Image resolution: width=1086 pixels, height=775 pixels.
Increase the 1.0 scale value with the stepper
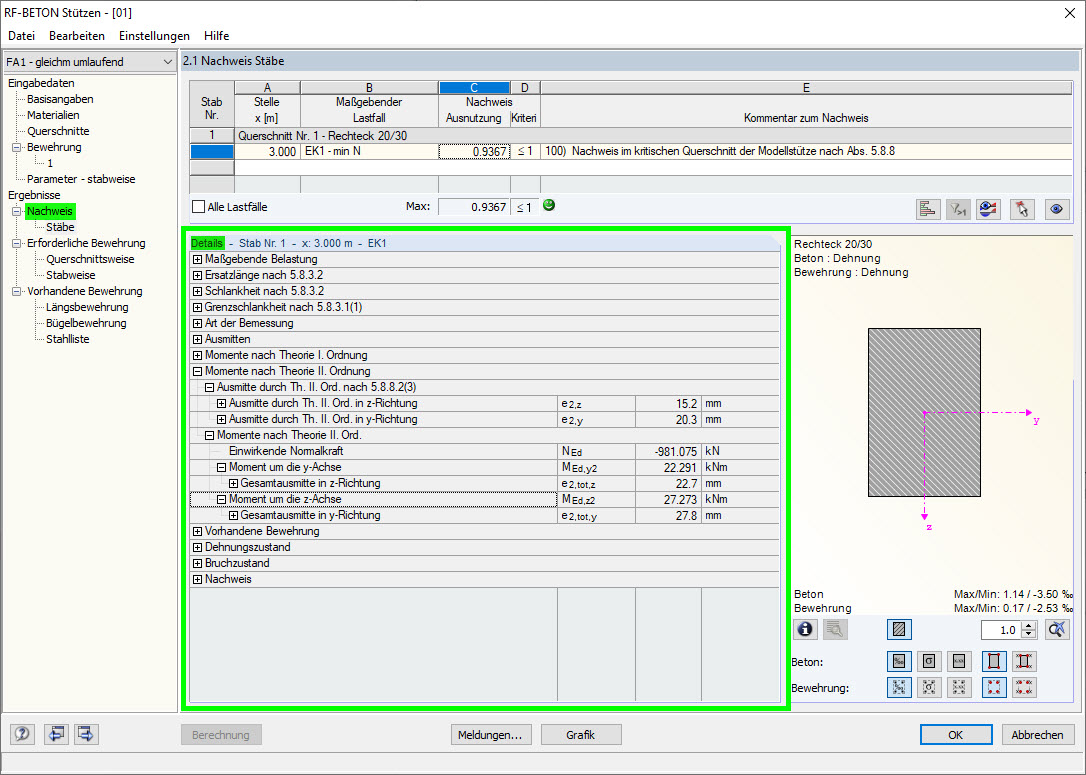[x=1028, y=624]
